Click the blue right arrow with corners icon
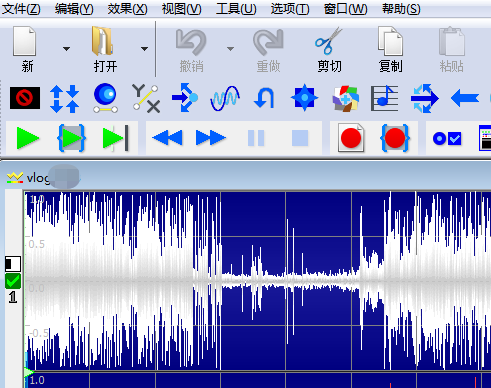The image size is (491, 388). click(x=425, y=98)
